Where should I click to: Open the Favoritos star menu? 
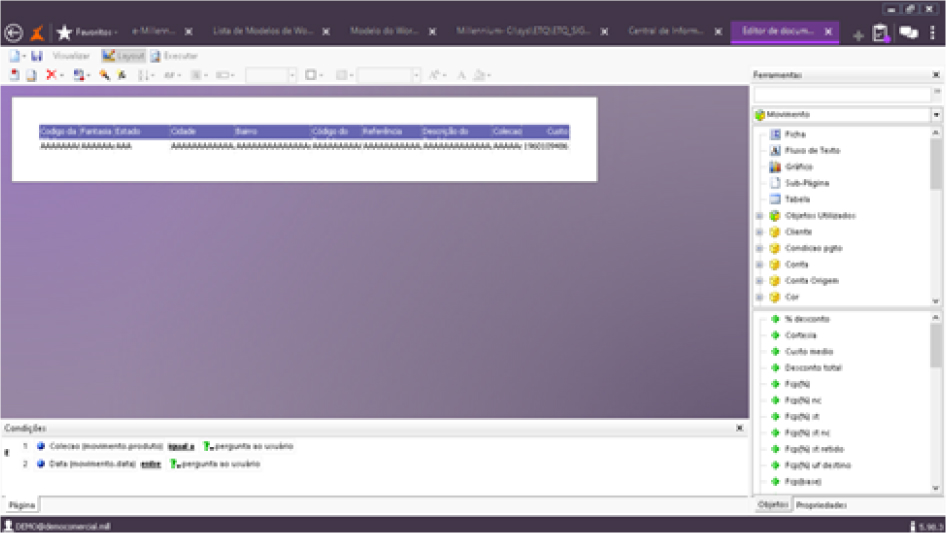(65, 32)
